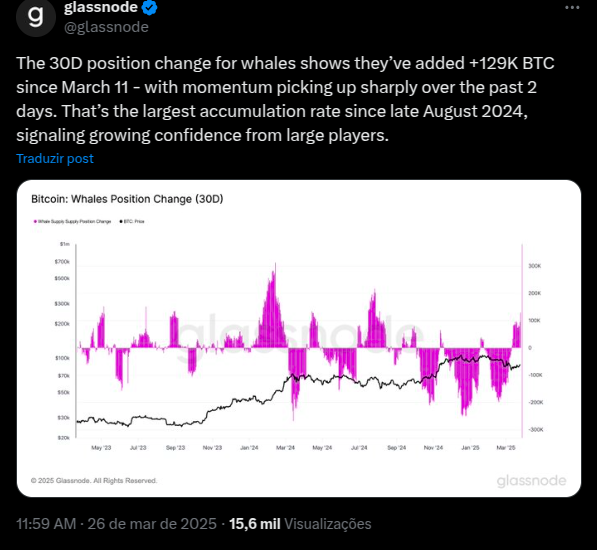Image resolution: width=597 pixels, height=550 pixels.
Task: Click the black BTC Price legend dot
Action: 121,222
